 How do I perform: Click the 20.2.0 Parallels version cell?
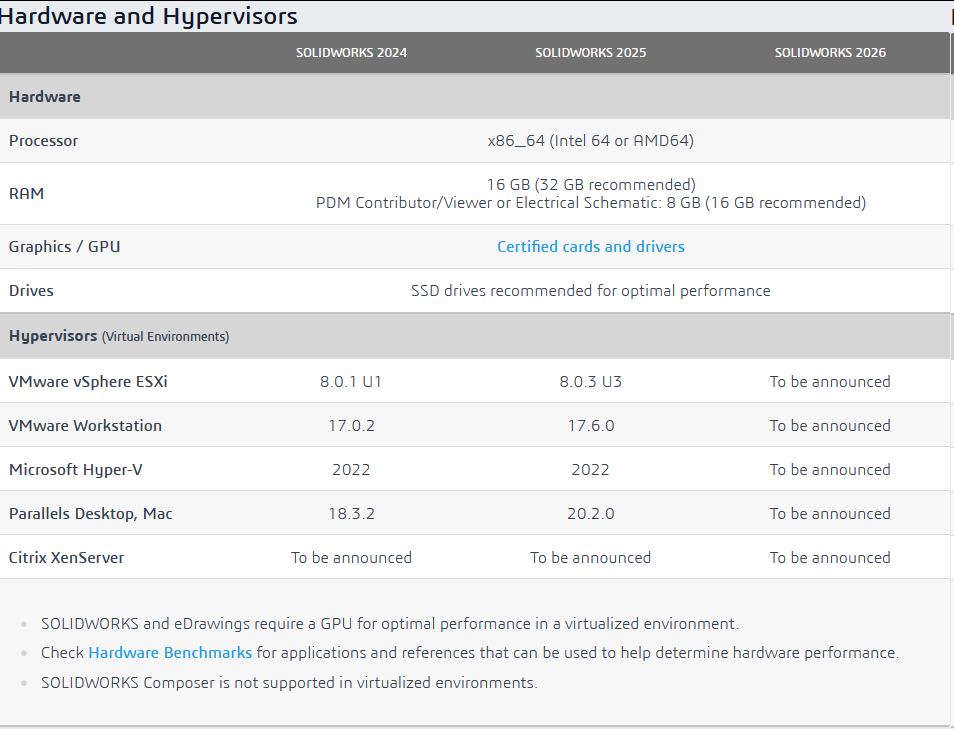590,514
